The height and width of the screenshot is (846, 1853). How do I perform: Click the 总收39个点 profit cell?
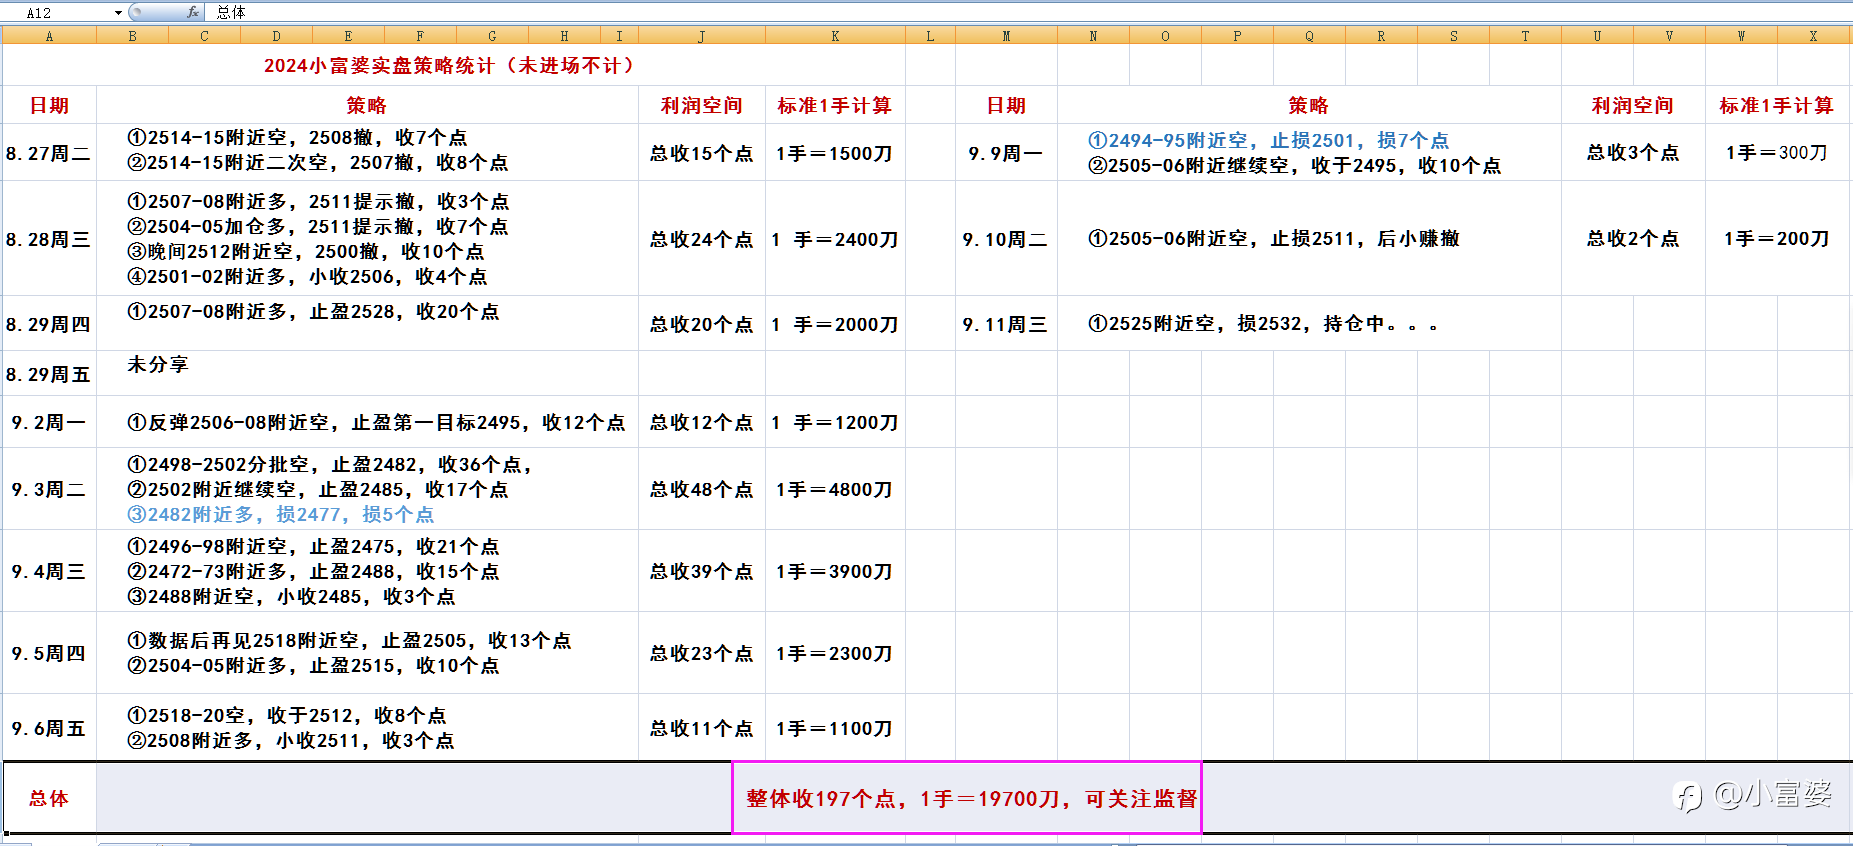(702, 571)
